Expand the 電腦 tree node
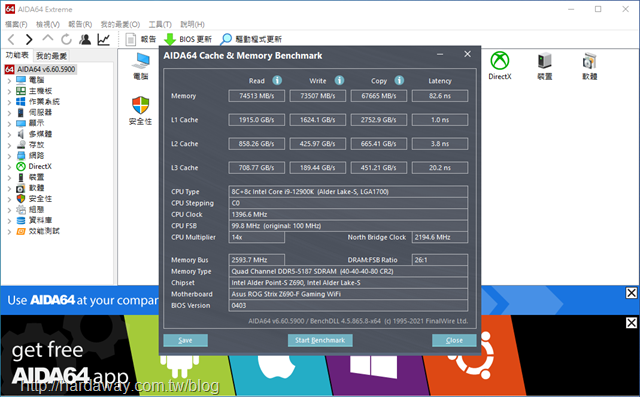Viewport: 640px width, 397px height. tap(9, 80)
